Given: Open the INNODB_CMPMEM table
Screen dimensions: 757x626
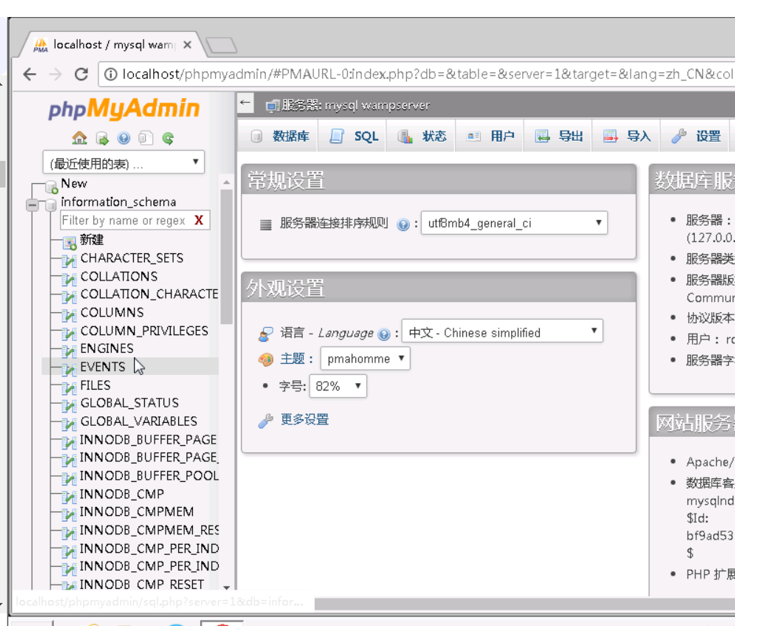Looking at the screenshot, I should [x=137, y=512].
